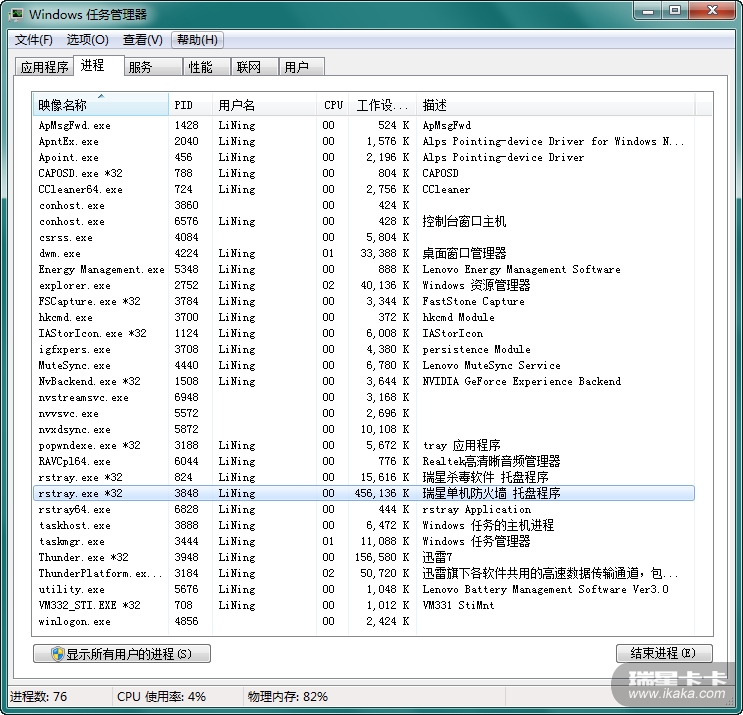Select the MuteSync.exe process

pyautogui.click(x=364, y=365)
